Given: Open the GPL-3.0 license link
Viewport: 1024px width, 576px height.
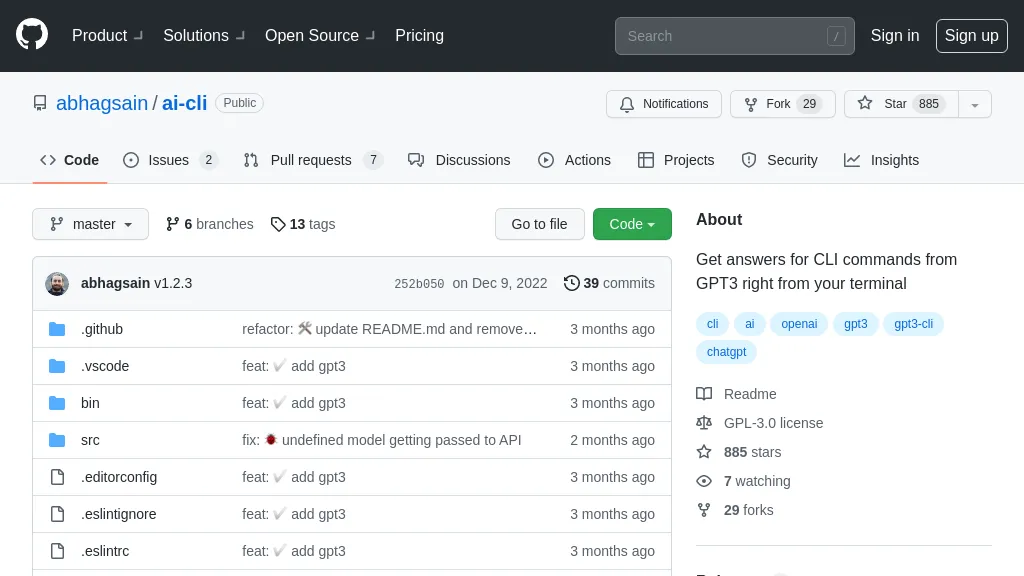Looking at the screenshot, I should tap(773, 423).
